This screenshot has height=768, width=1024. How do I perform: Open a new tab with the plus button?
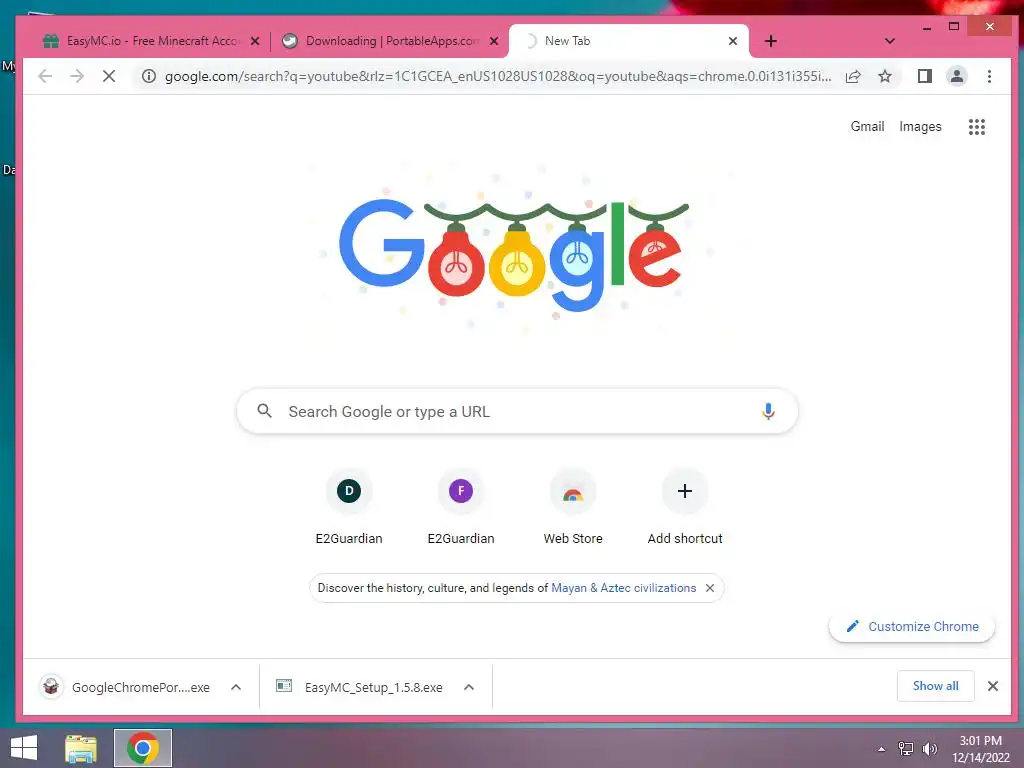(x=771, y=41)
